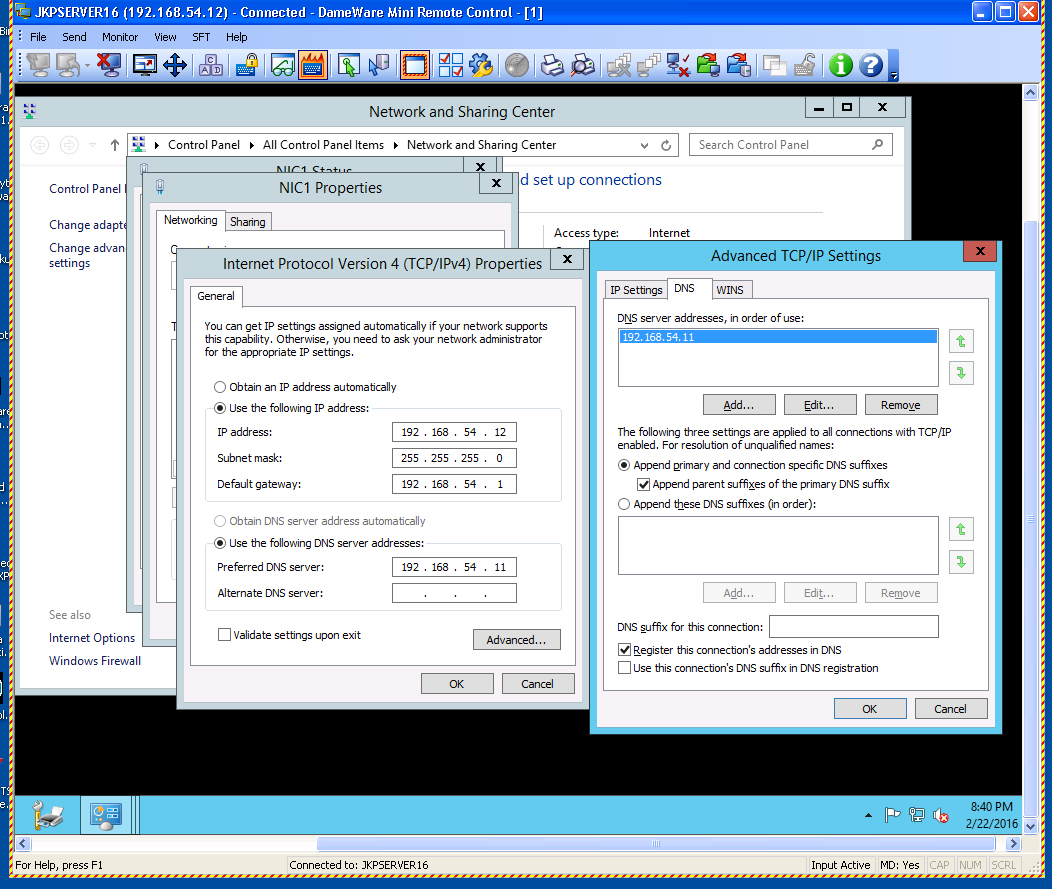1052x889 pixels.
Task: Open DameWare Help using the question mark icon
Action: click(872, 65)
